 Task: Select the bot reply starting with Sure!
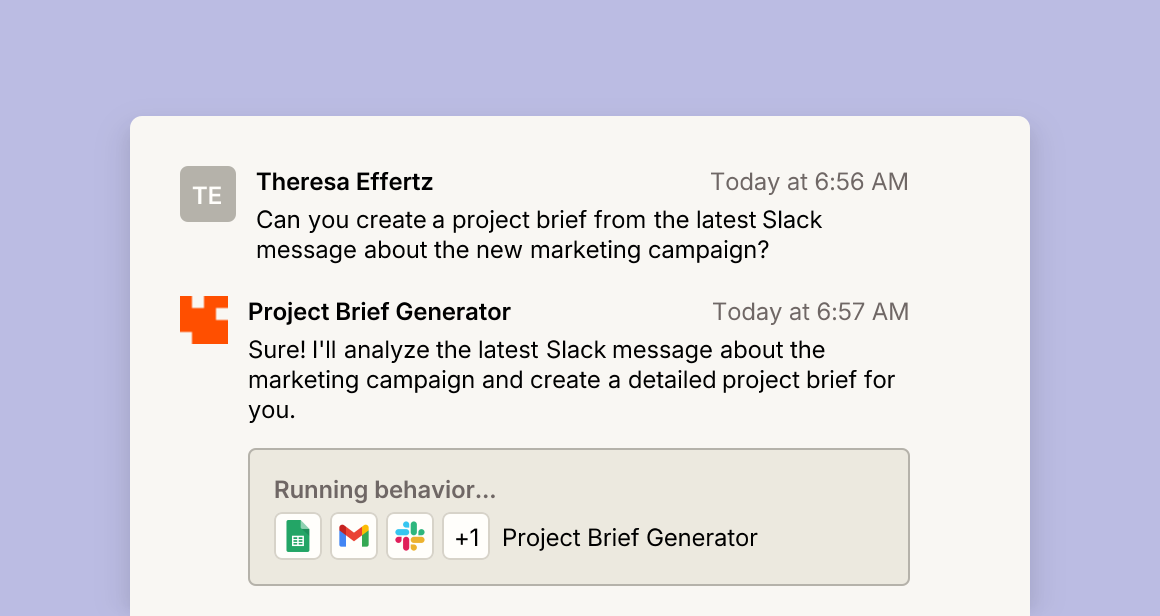[572, 379]
